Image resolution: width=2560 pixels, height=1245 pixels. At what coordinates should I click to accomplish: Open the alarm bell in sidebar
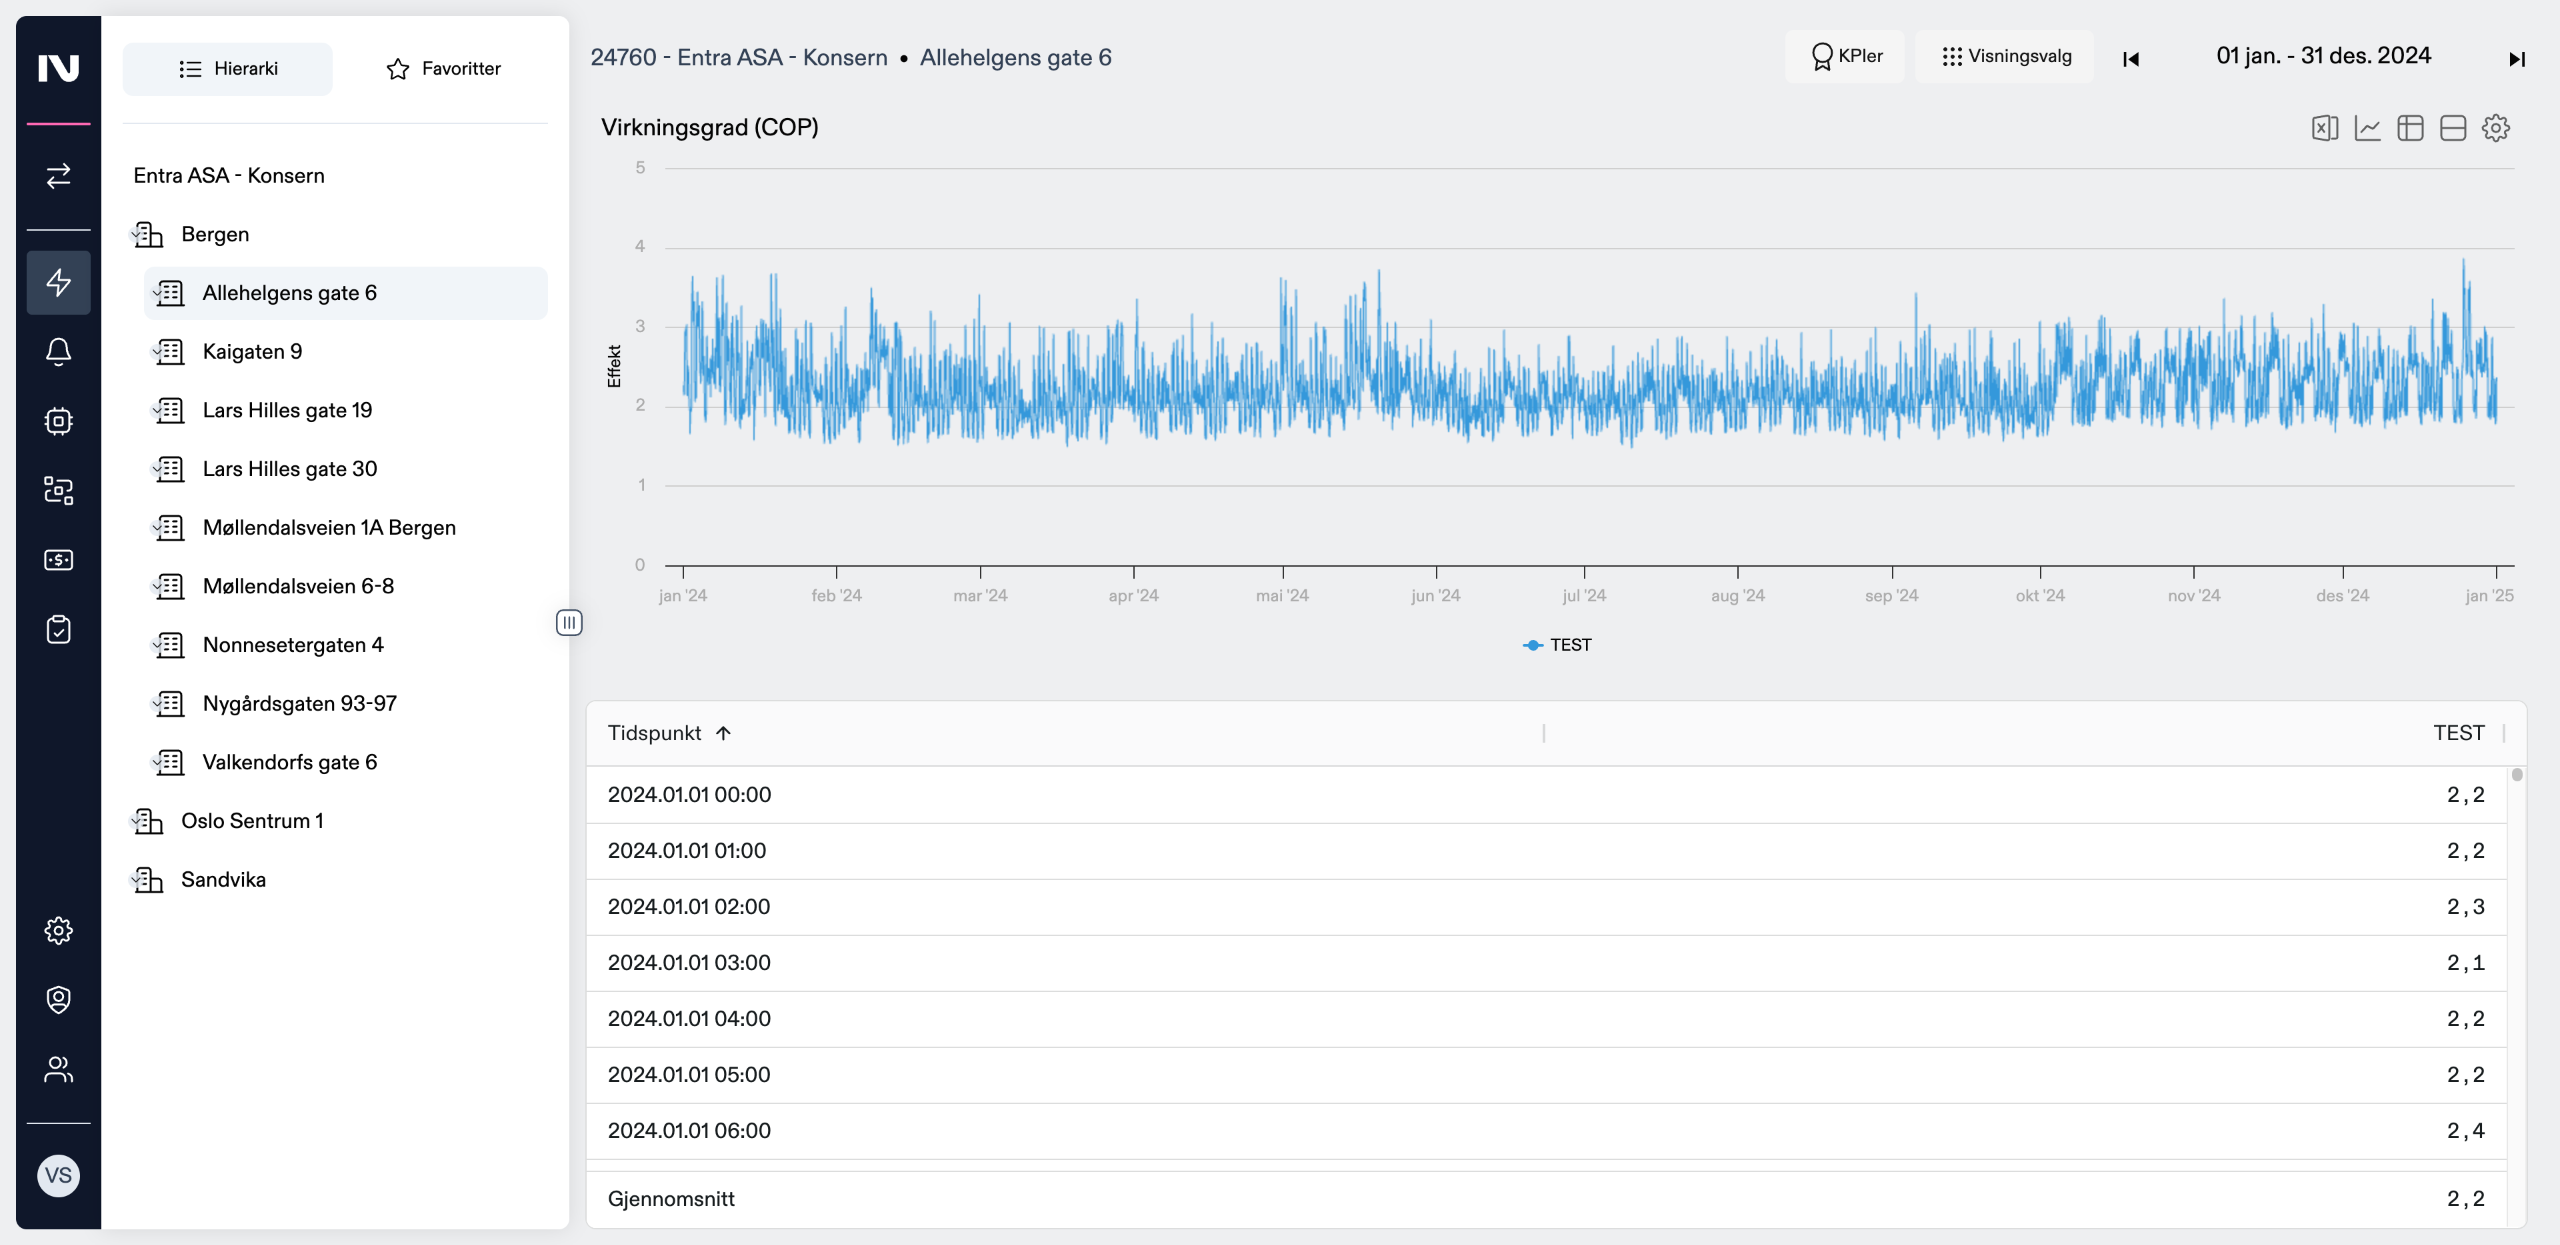click(58, 352)
